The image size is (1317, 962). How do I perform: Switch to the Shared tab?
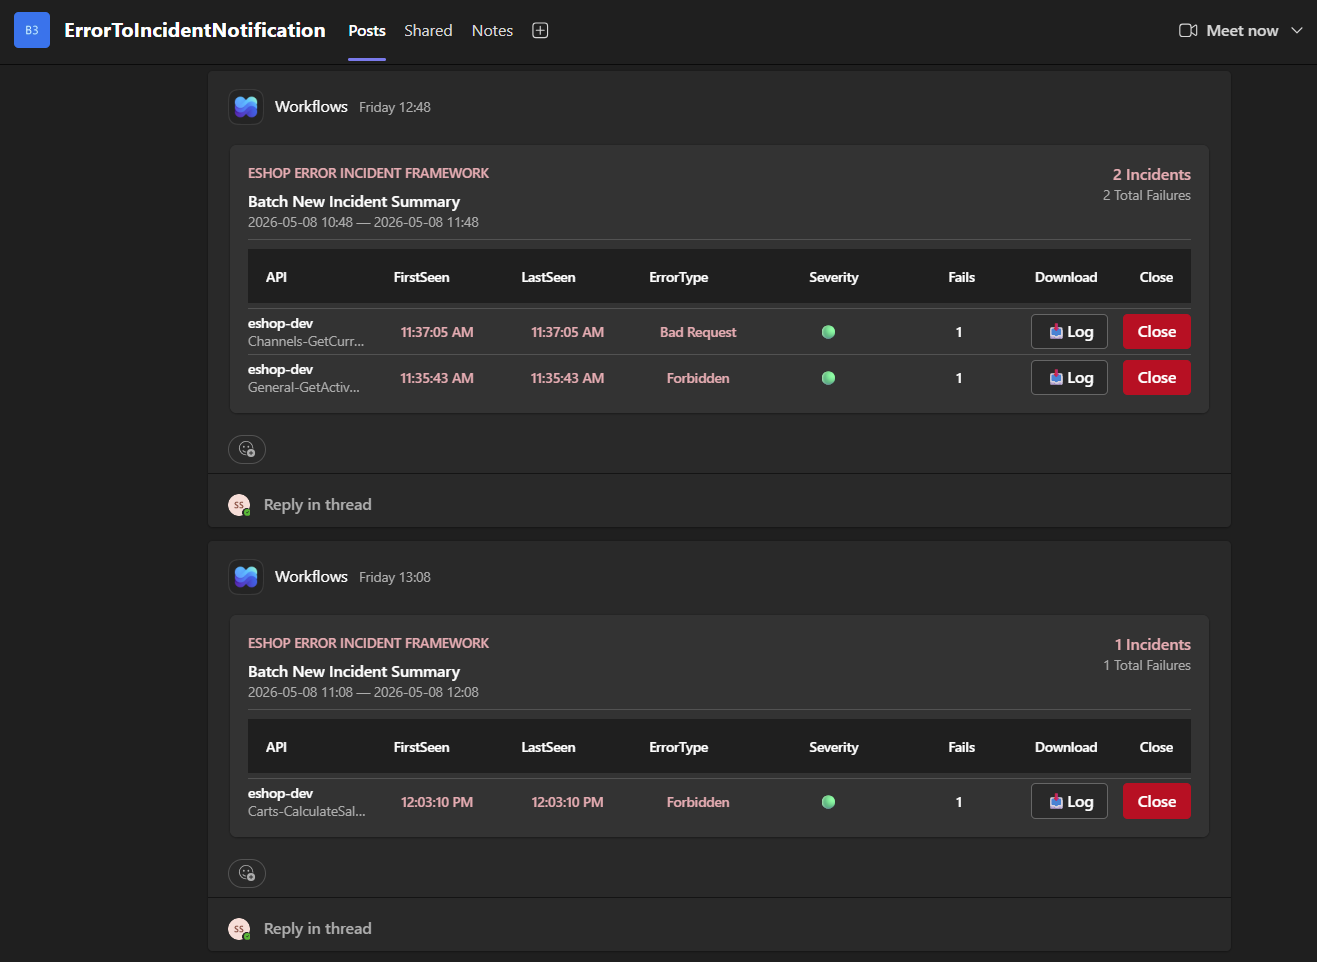428,31
